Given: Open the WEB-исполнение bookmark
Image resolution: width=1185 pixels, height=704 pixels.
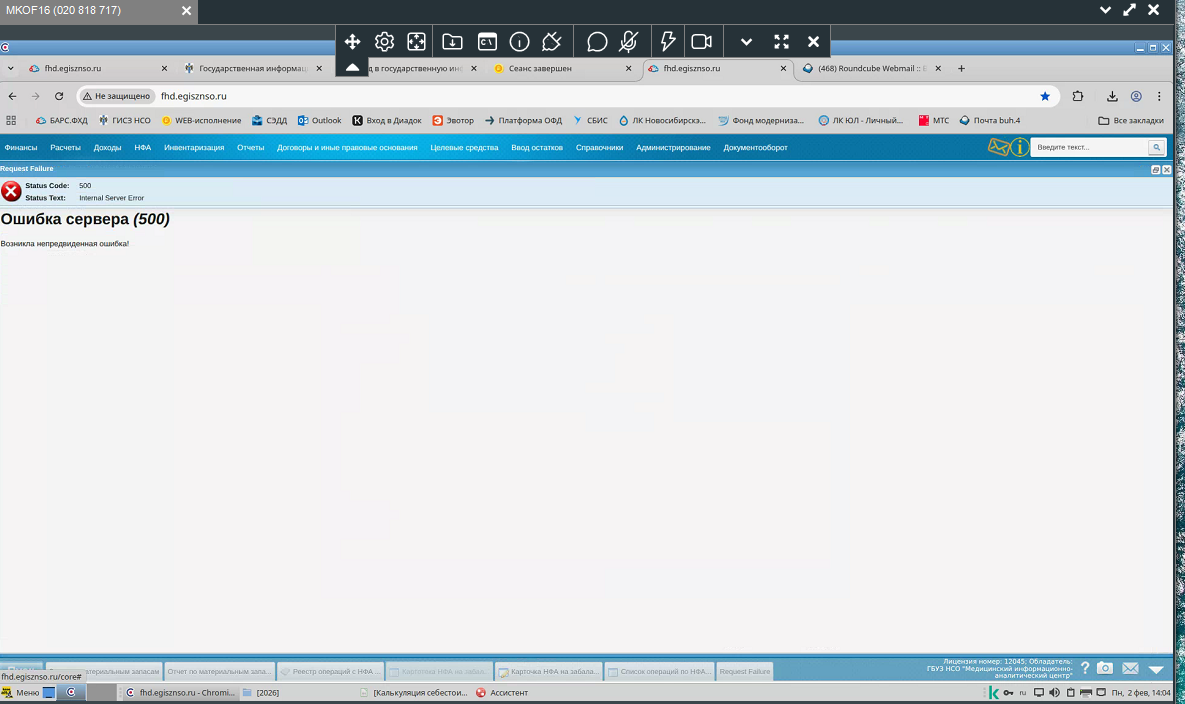Looking at the screenshot, I should click(201, 120).
